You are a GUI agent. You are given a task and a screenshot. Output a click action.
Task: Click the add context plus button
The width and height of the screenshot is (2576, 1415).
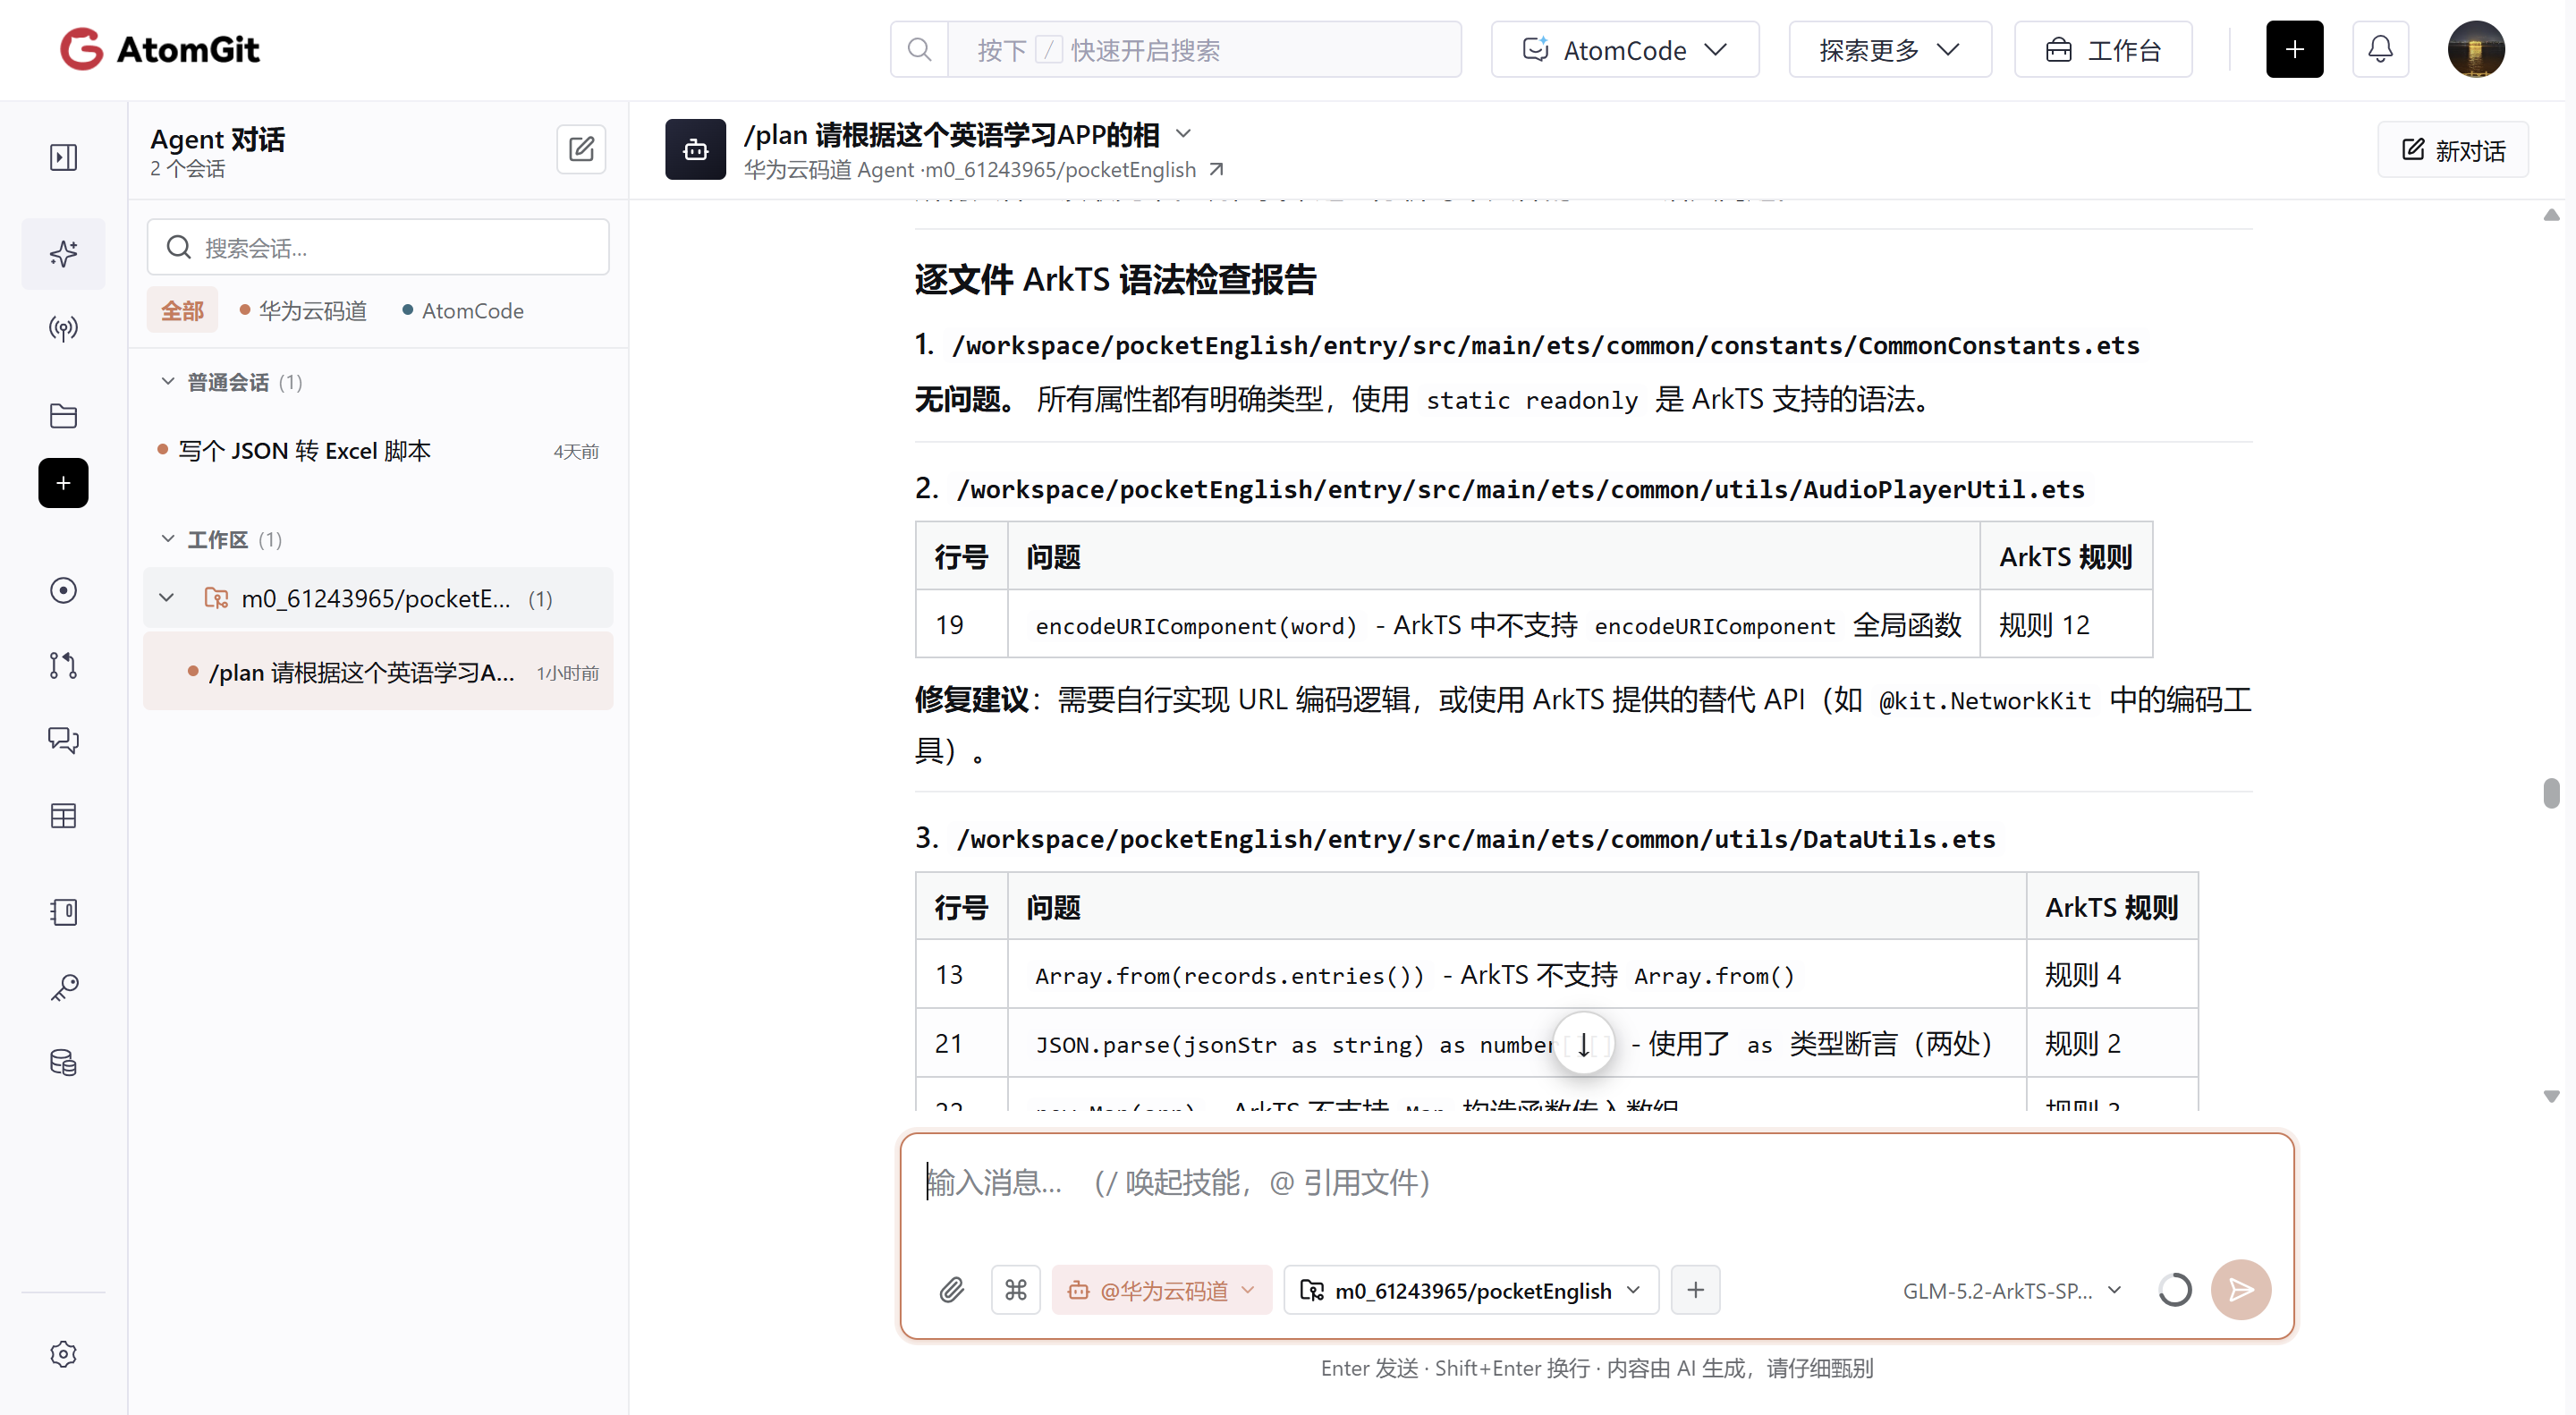[x=1695, y=1290]
